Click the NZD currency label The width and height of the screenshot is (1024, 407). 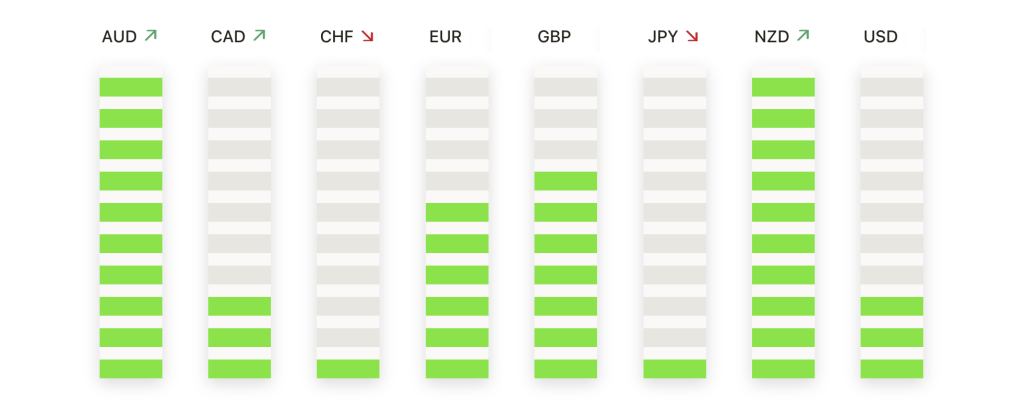tap(771, 37)
